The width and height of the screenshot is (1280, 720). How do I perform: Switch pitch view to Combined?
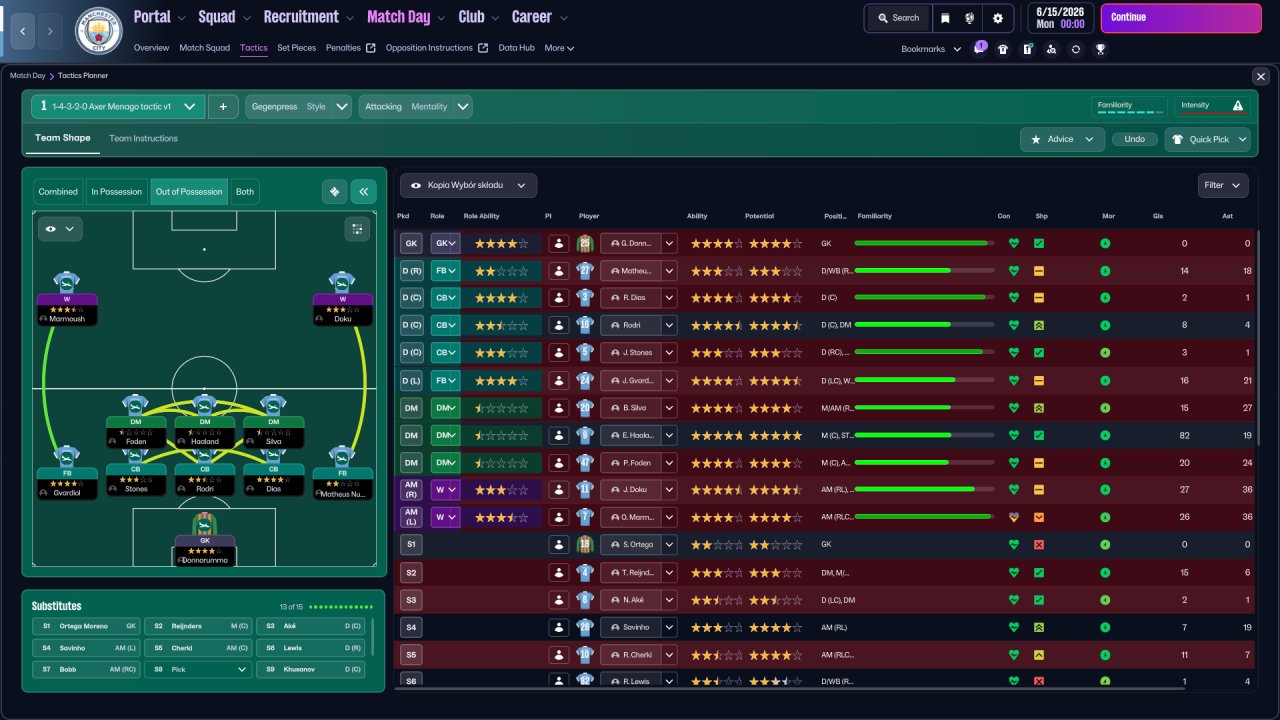(58, 192)
